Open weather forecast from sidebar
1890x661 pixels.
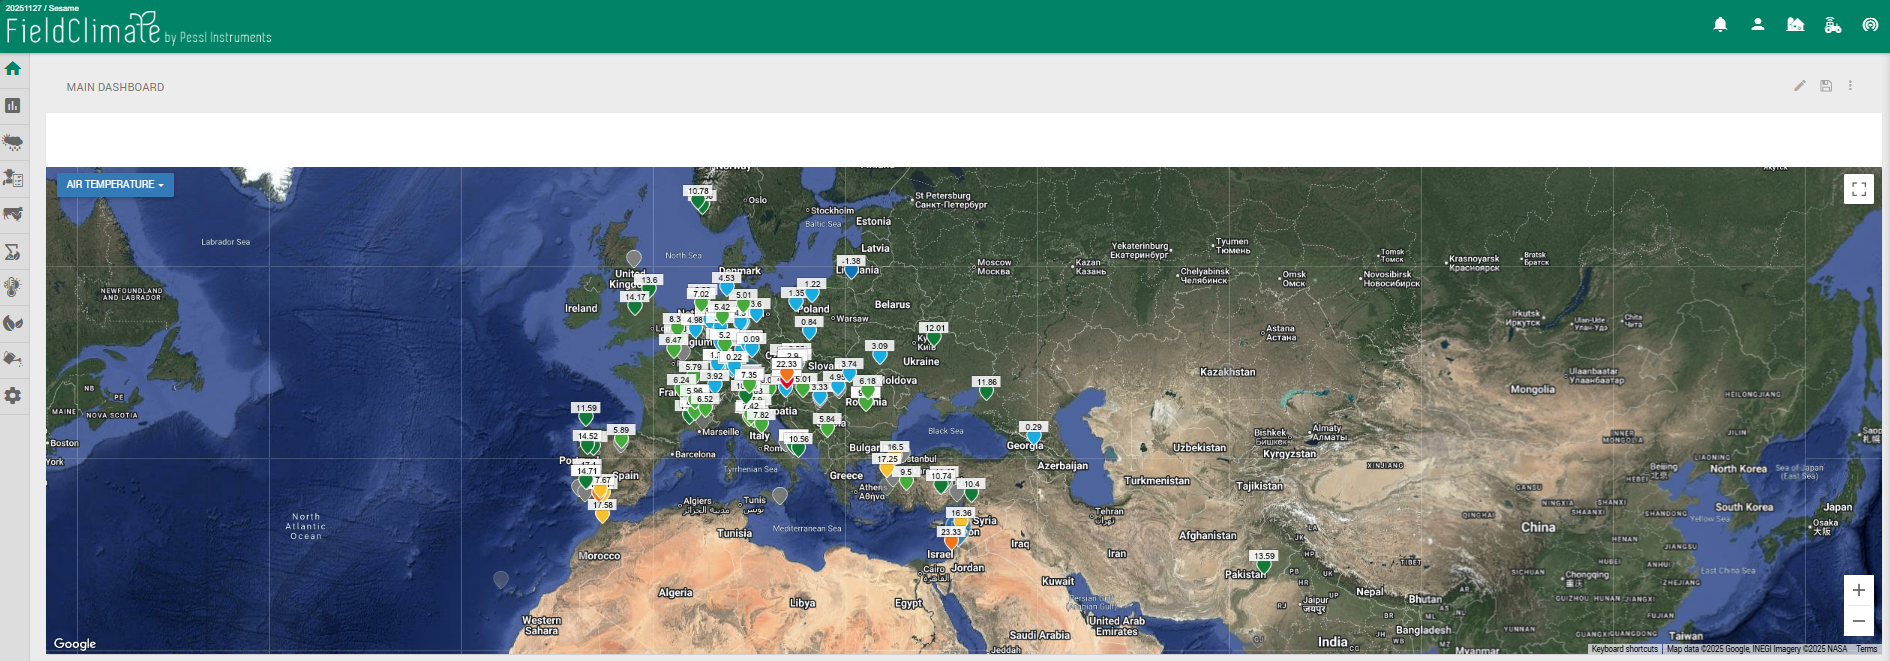(13, 142)
